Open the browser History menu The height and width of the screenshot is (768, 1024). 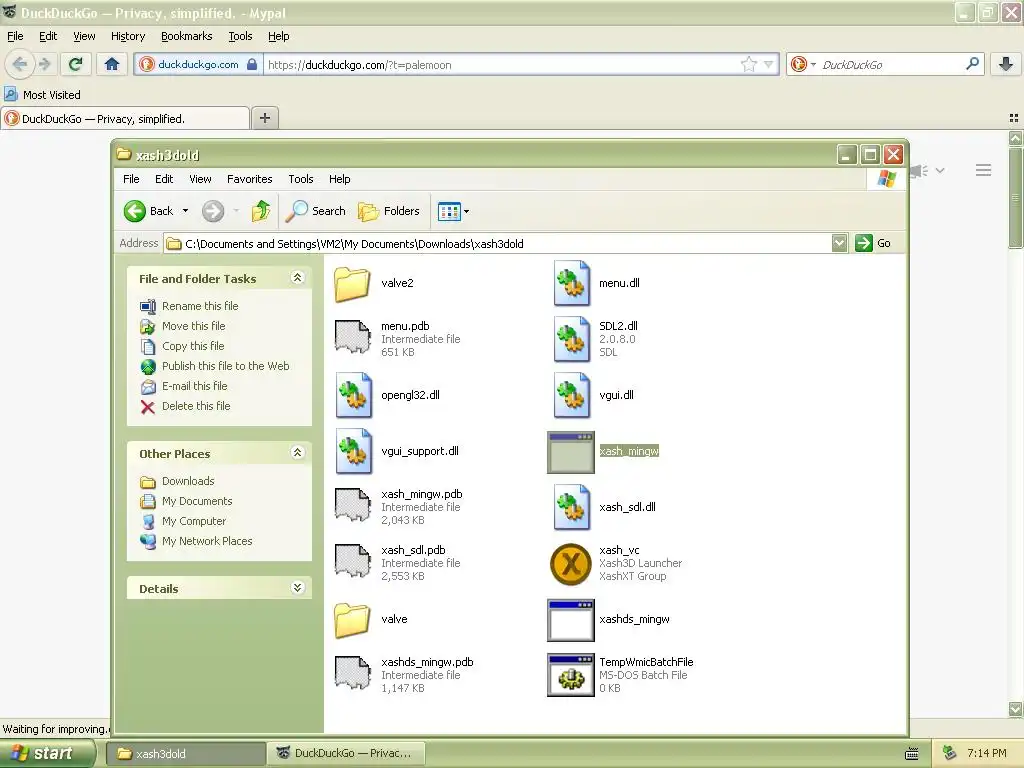127,36
